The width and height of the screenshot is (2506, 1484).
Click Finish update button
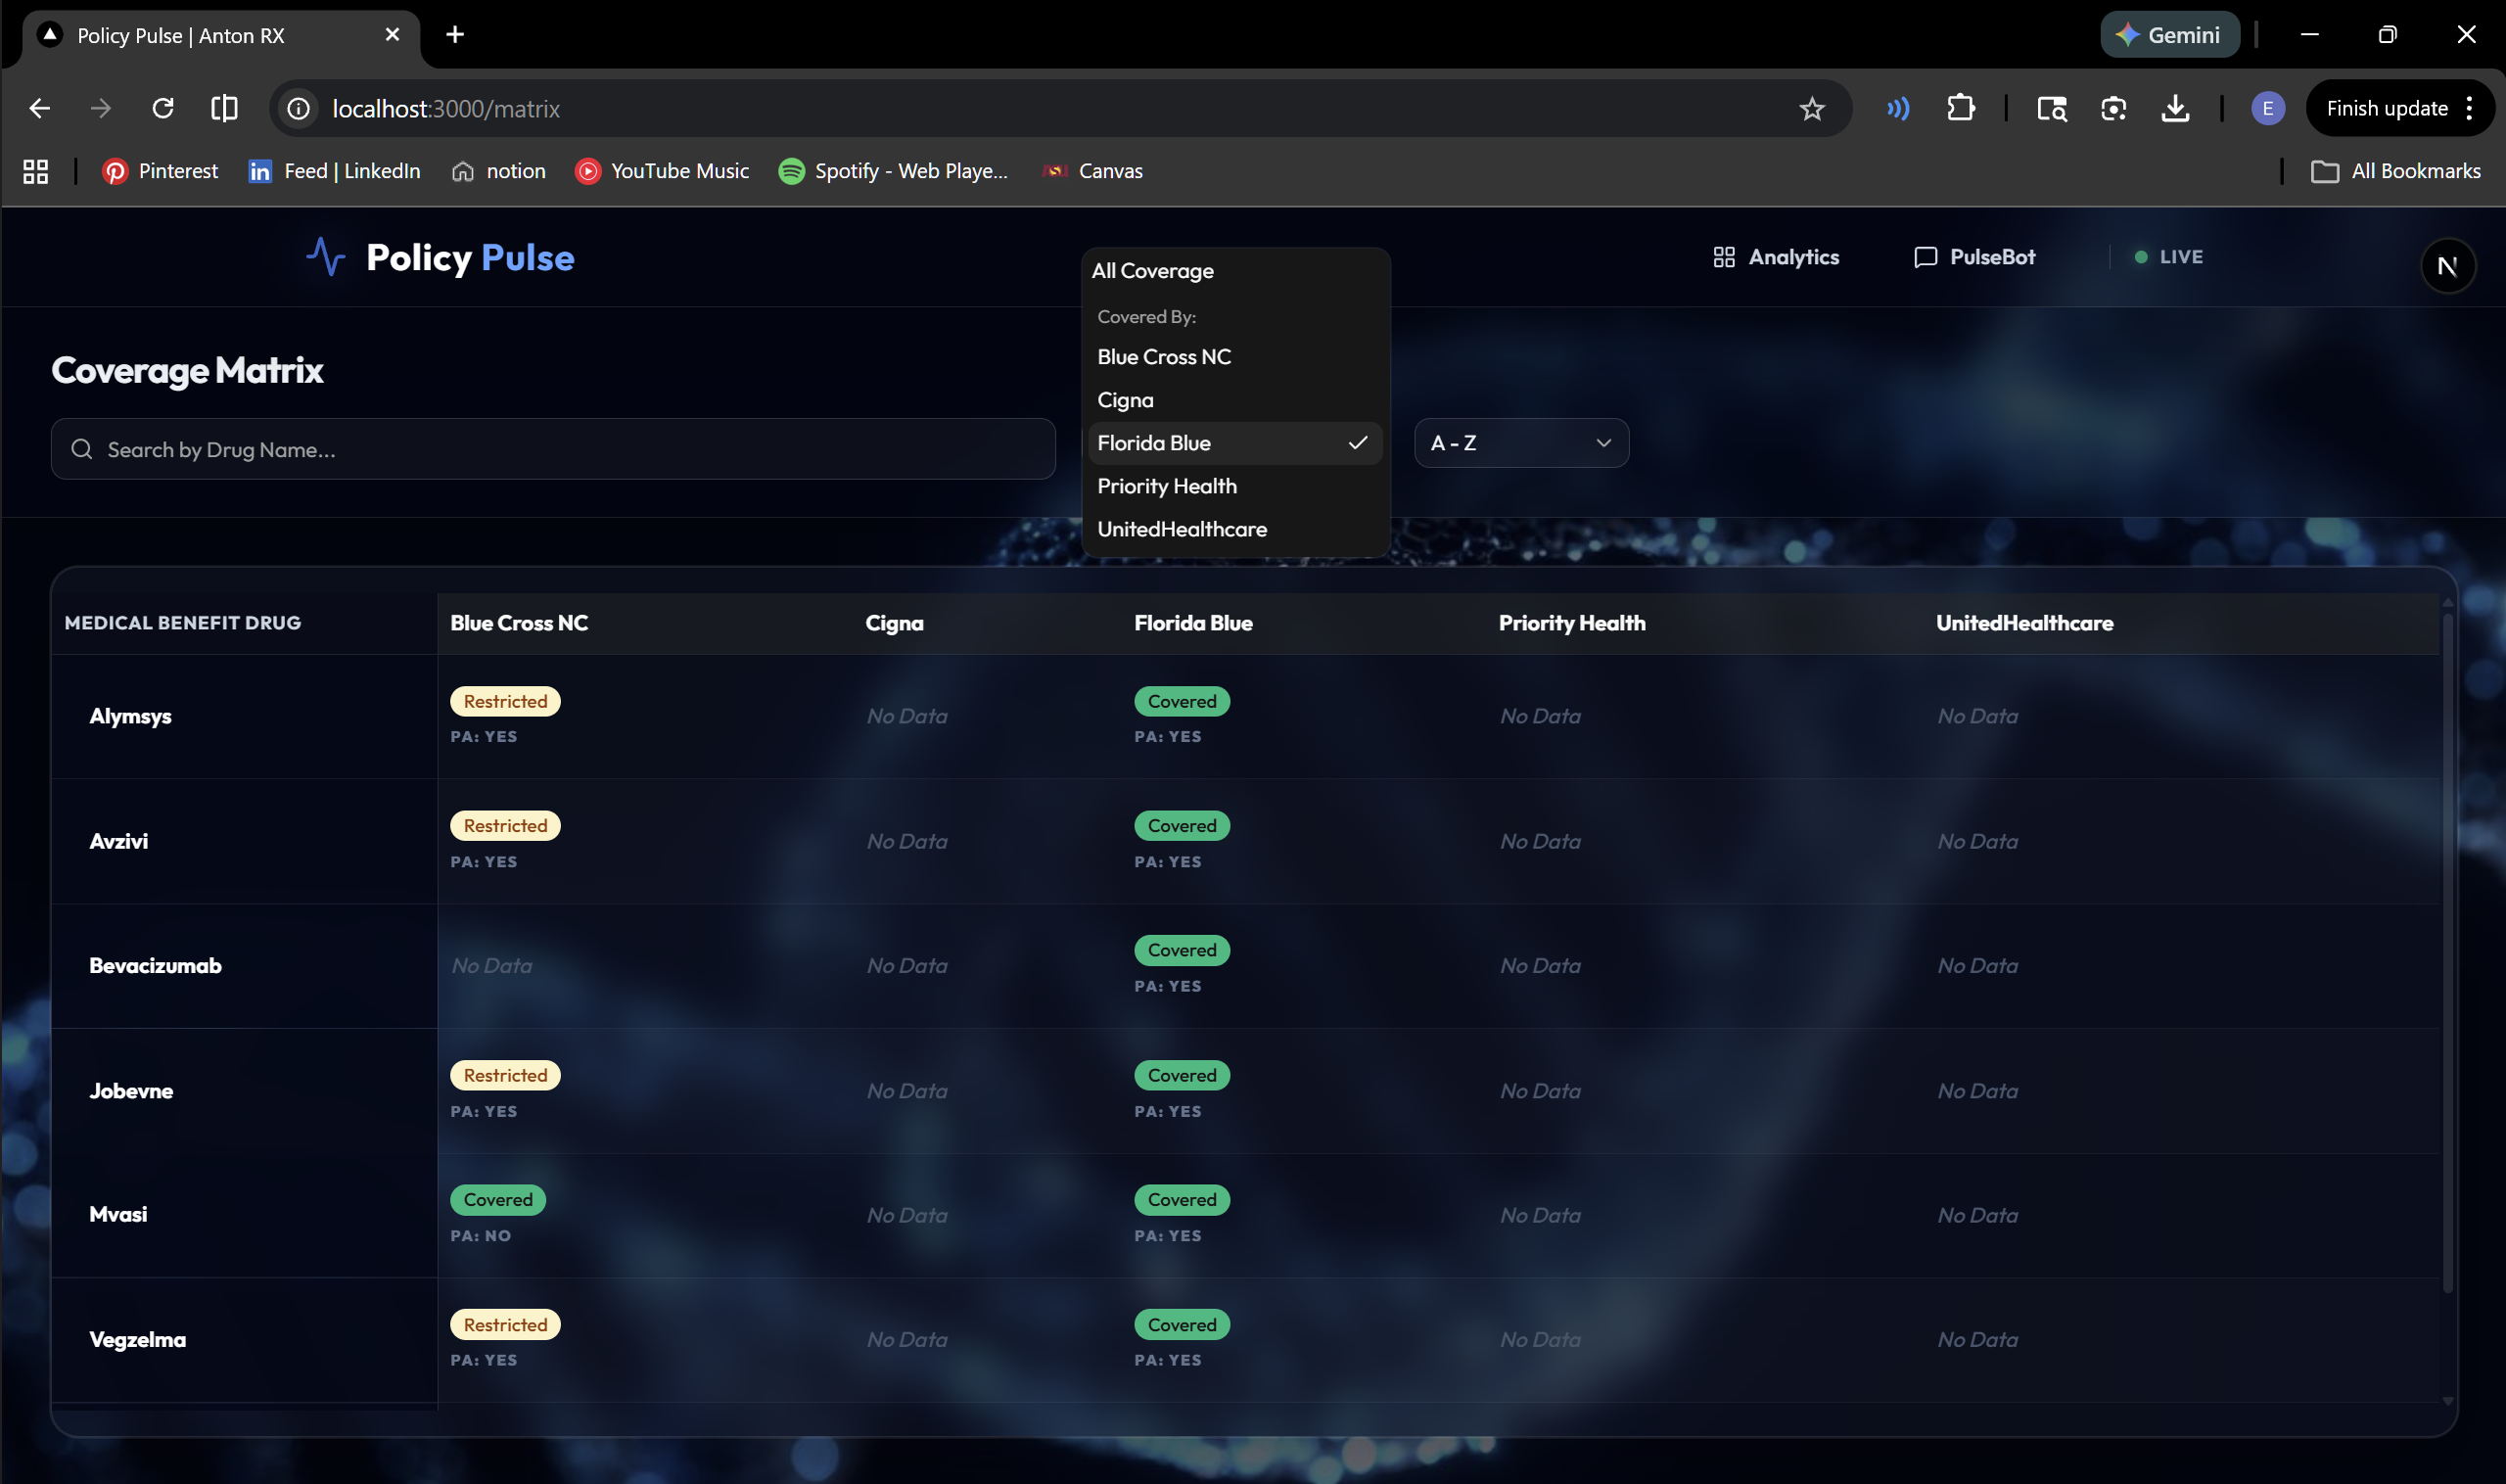pos(2386,108)
